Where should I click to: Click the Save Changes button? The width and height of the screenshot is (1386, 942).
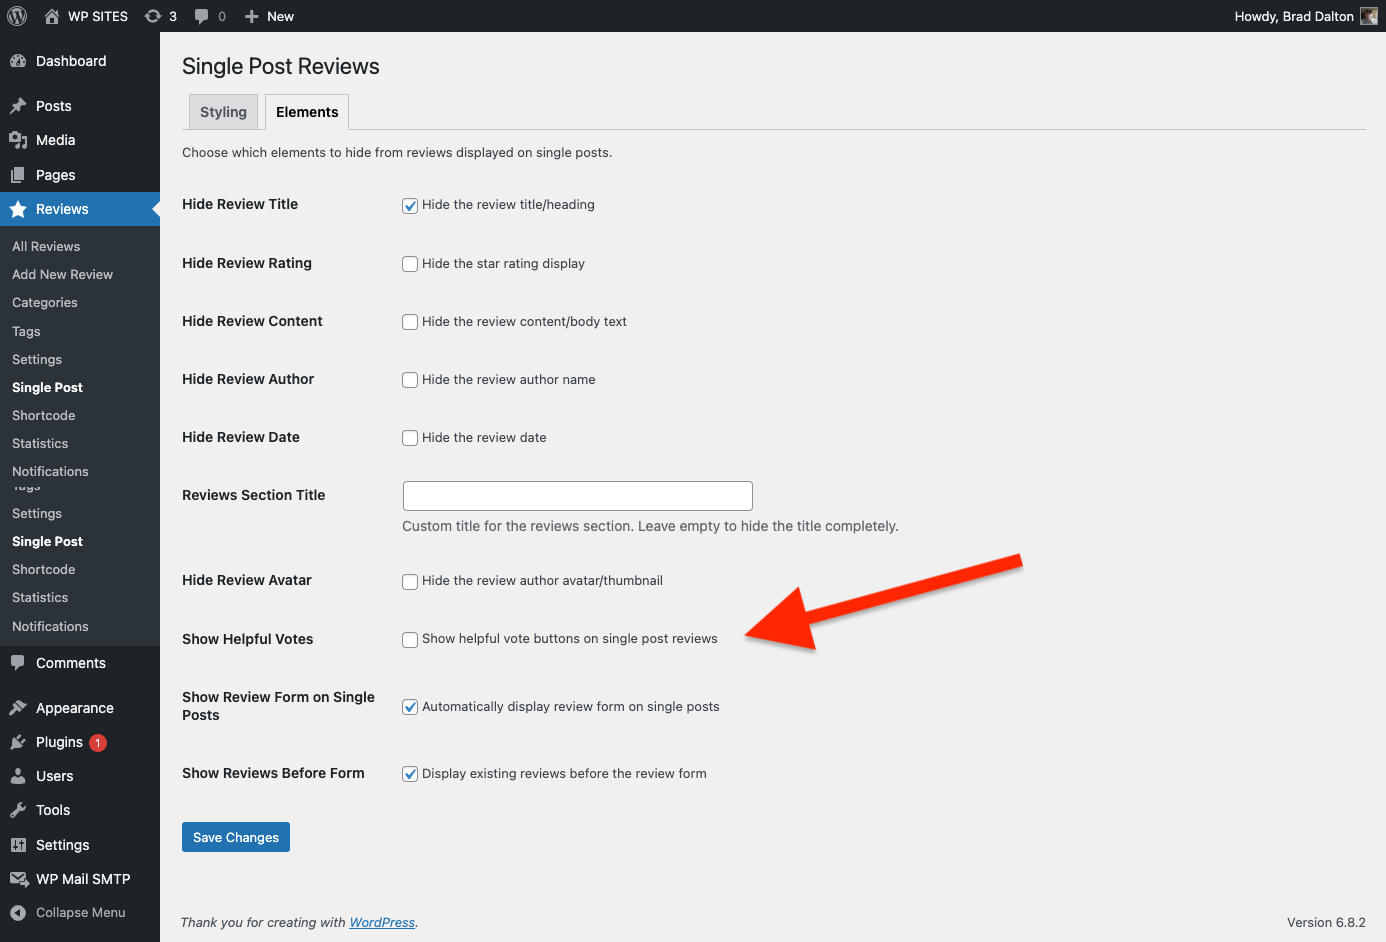(236, 837)
